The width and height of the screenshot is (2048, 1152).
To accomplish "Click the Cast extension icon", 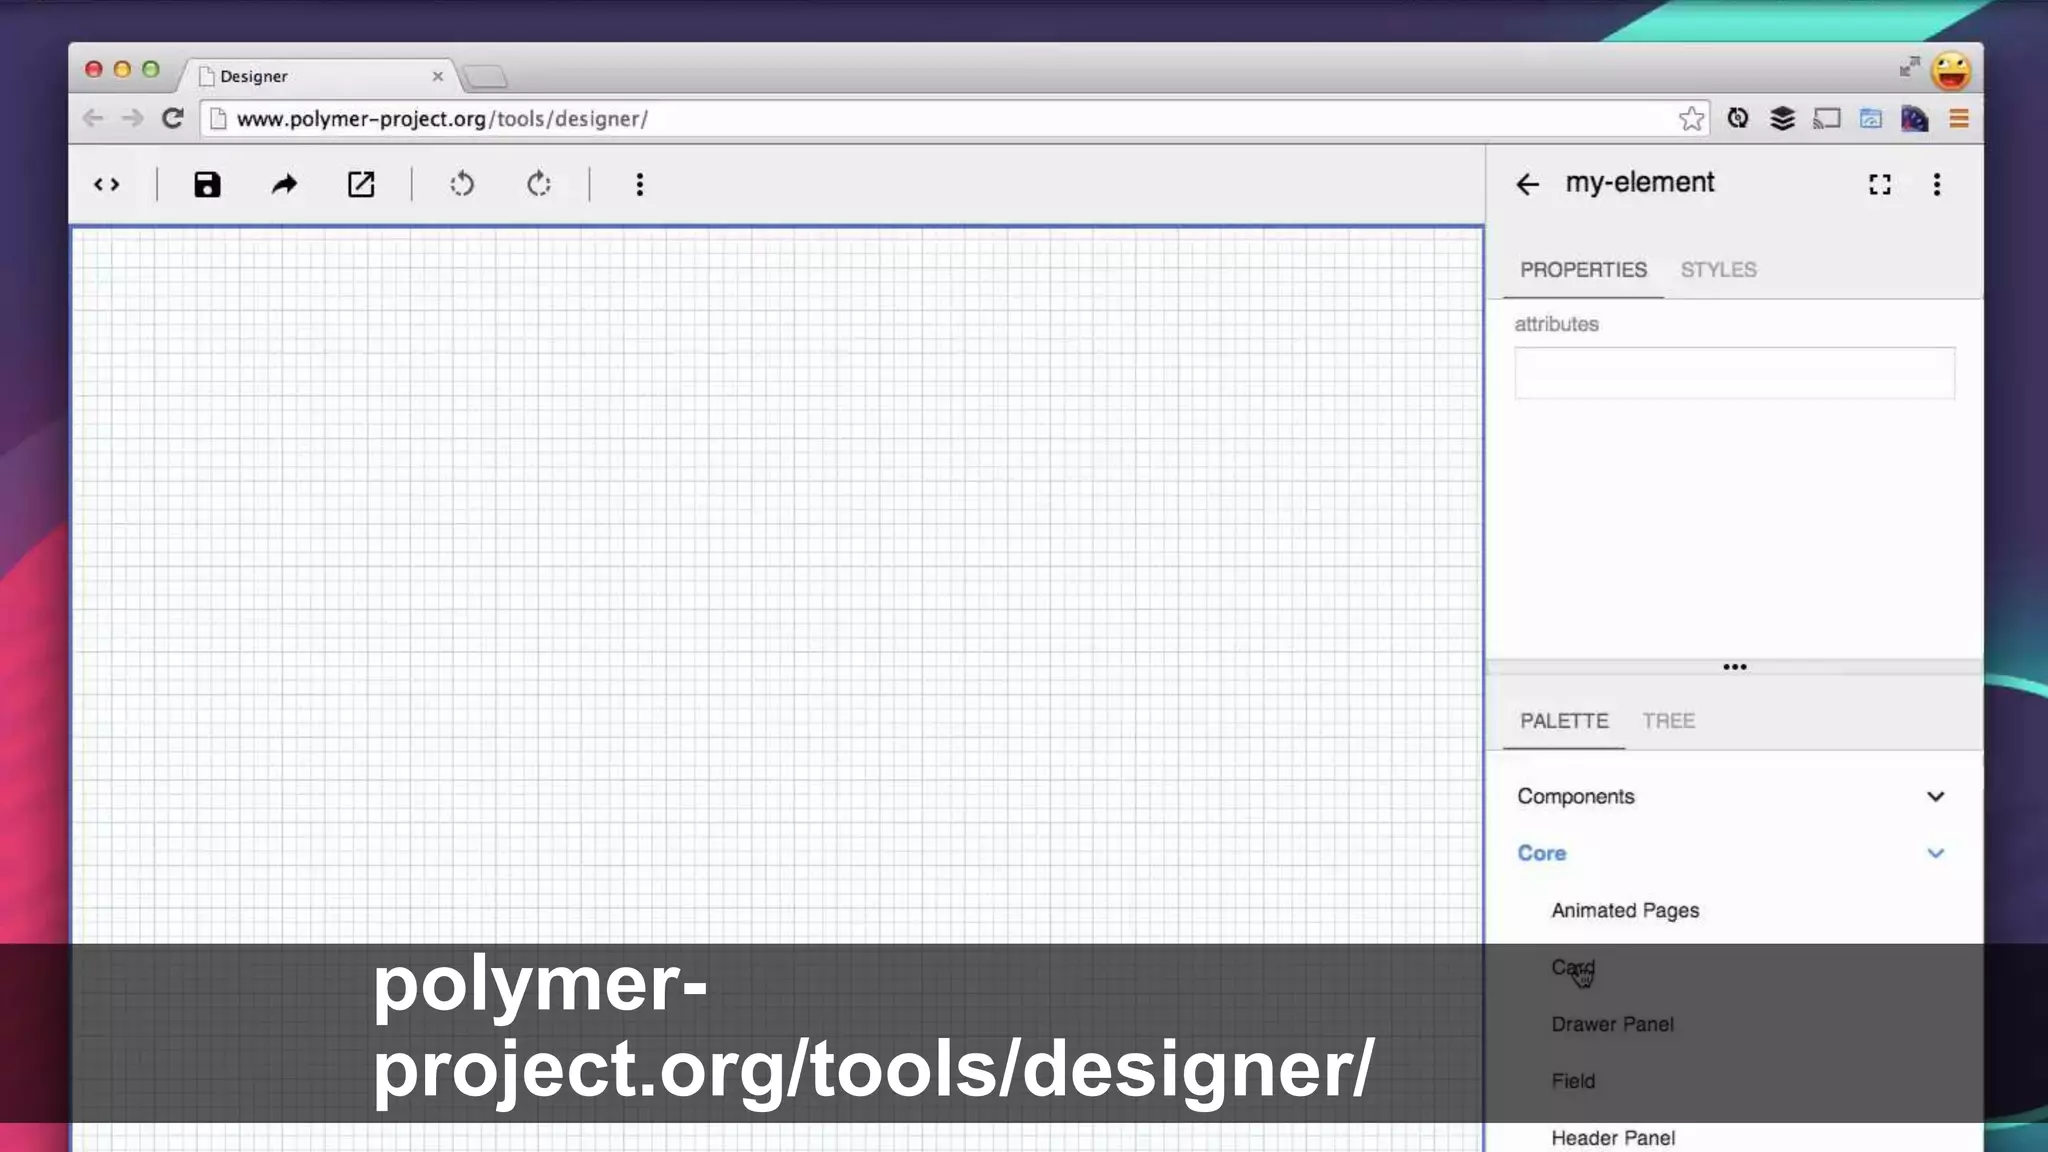I will tap(1827, 119).
